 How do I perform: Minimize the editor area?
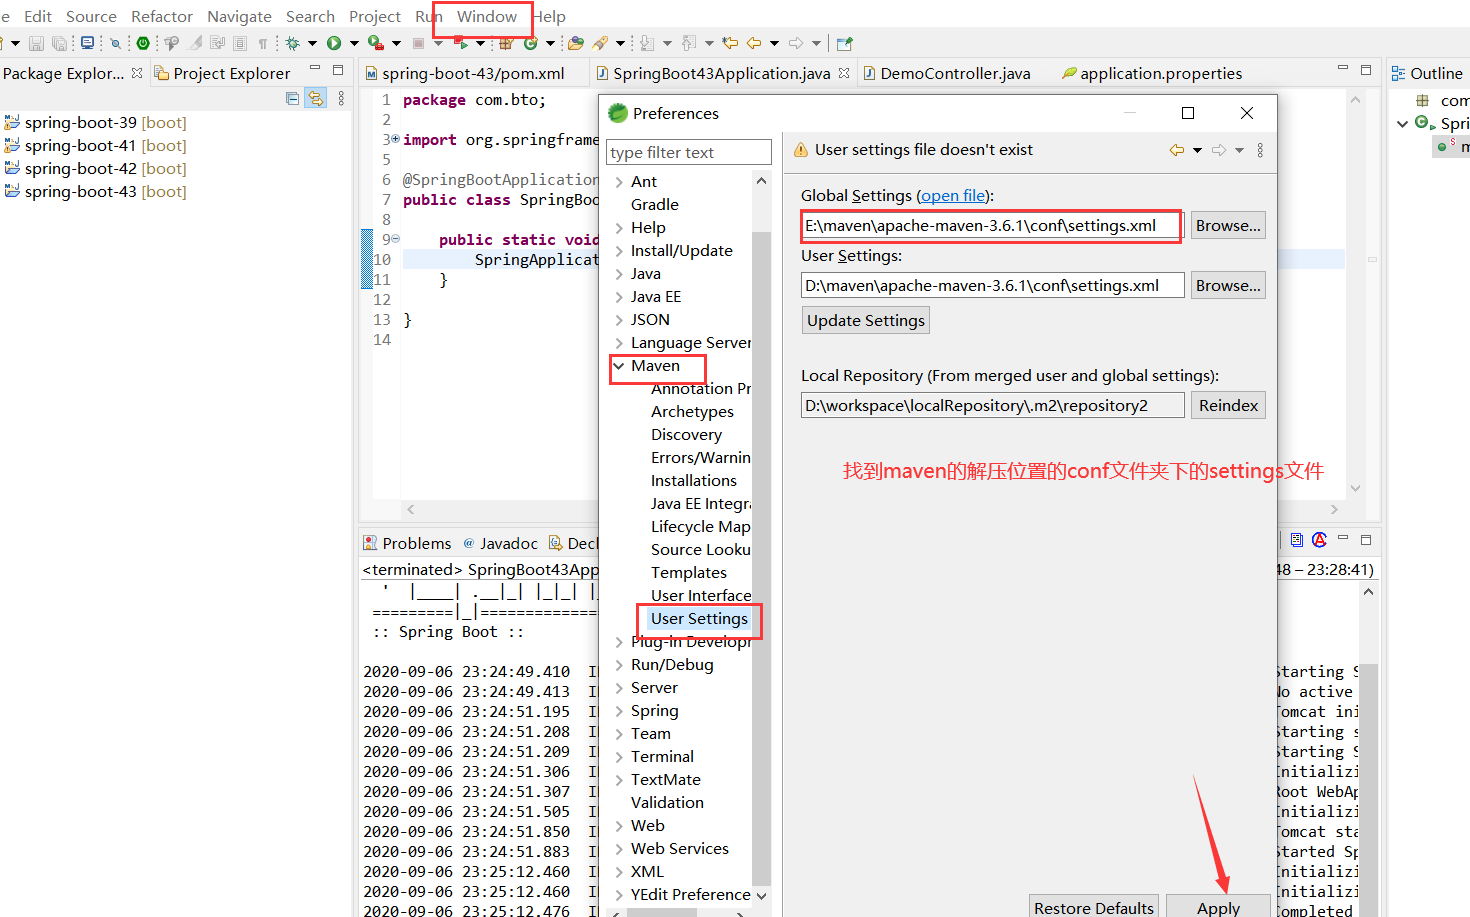coord(1343,68)
